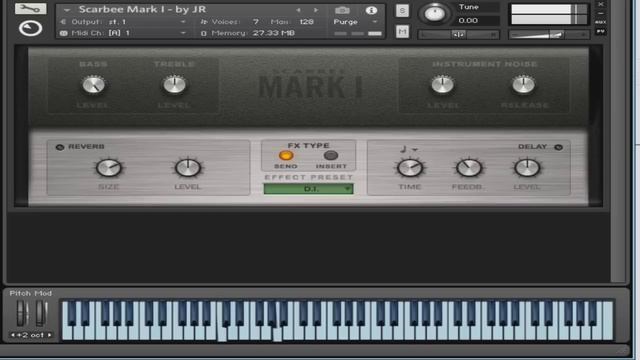Click the PV button on header right
The image size is (640, 360).
coord(600,31)
